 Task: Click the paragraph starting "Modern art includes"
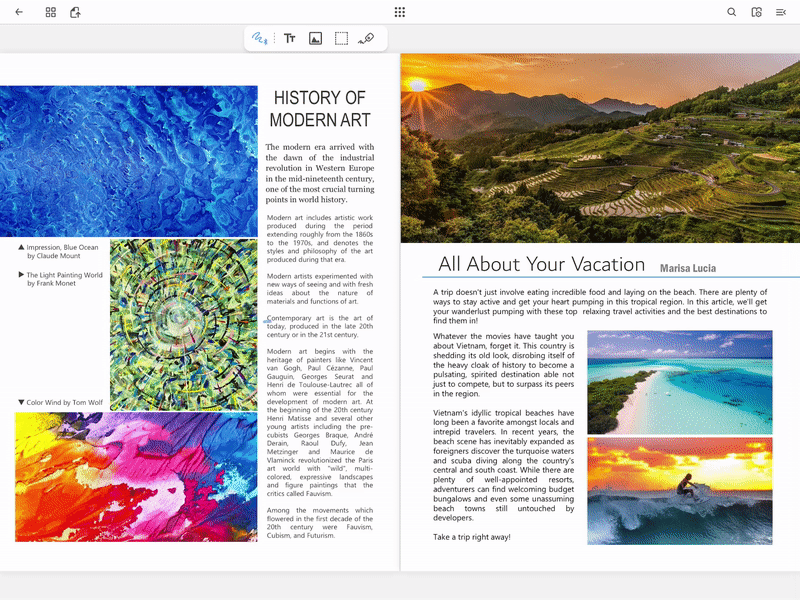click(x=320, y=238)
